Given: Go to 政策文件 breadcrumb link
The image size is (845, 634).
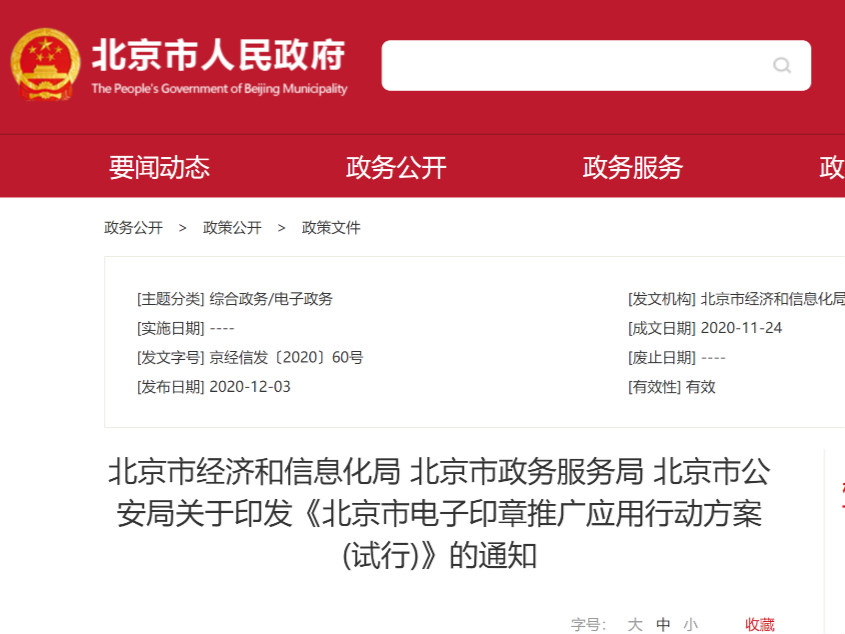Looking at the screenshot, I should point(331,228).
